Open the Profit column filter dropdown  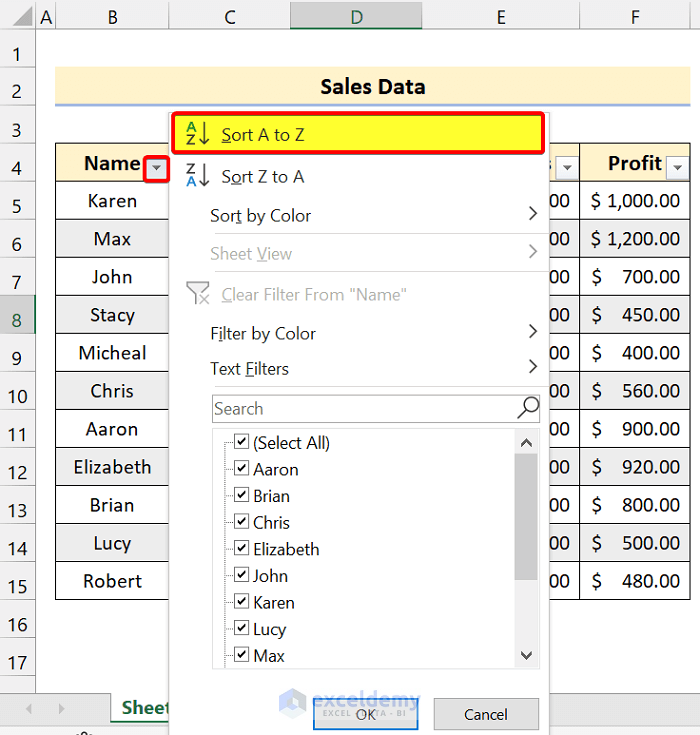pos(677,168)
